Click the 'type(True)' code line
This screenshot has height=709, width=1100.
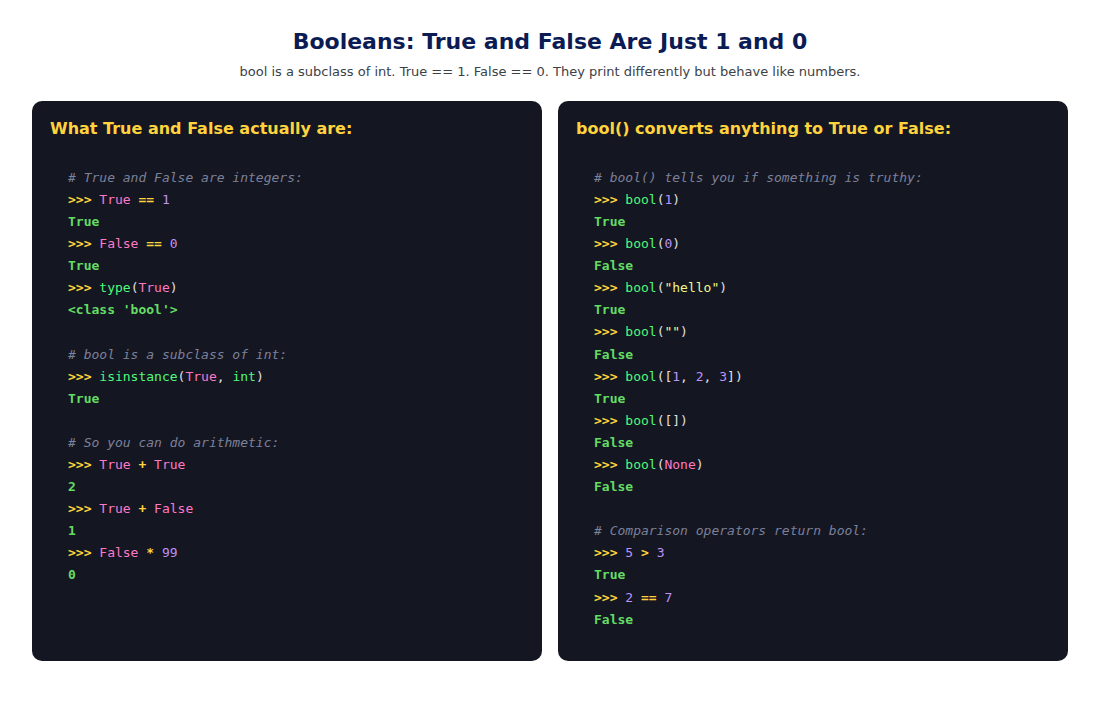(123, 288)
